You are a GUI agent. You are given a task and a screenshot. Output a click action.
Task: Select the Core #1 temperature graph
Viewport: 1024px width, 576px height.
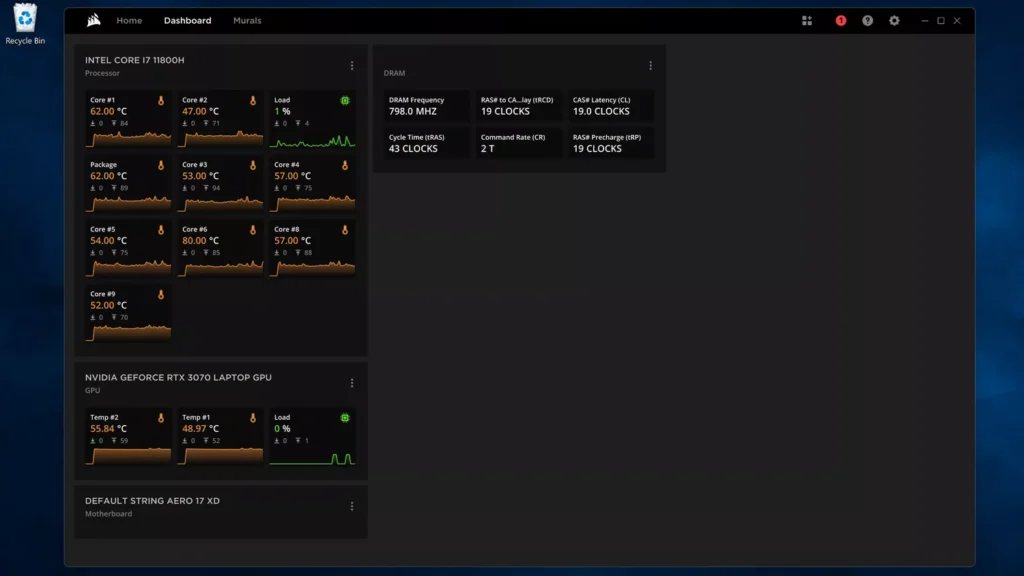(129, 138)
